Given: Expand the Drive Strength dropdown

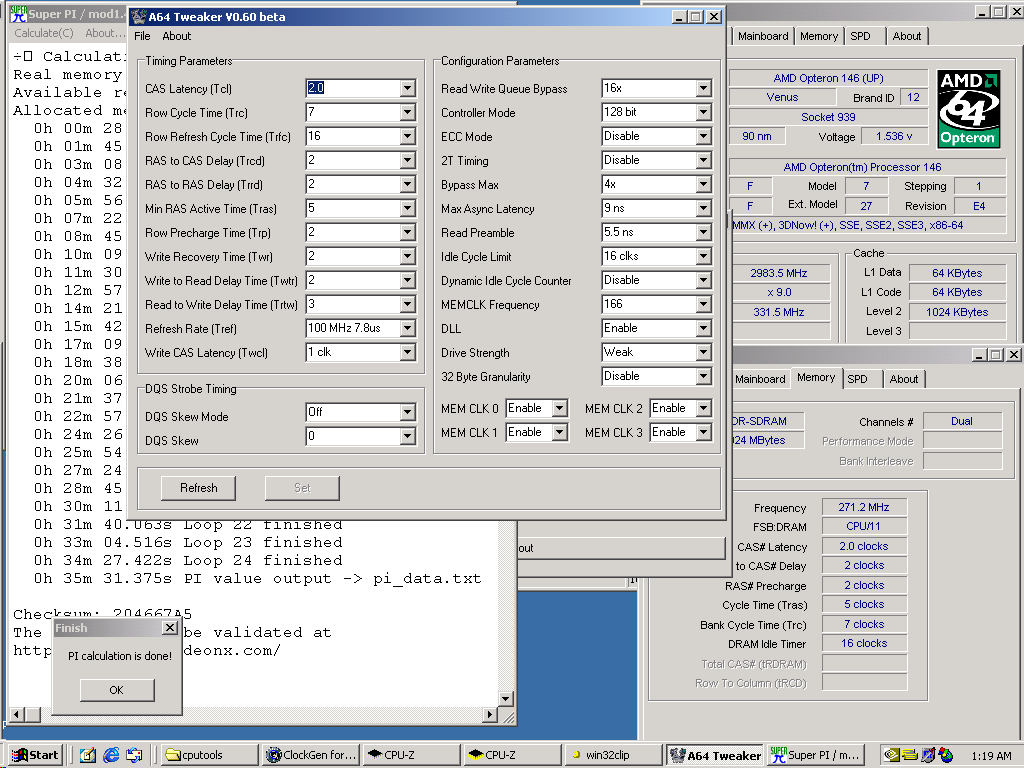Looking at the screenshot, I should [x=703, y=353].
